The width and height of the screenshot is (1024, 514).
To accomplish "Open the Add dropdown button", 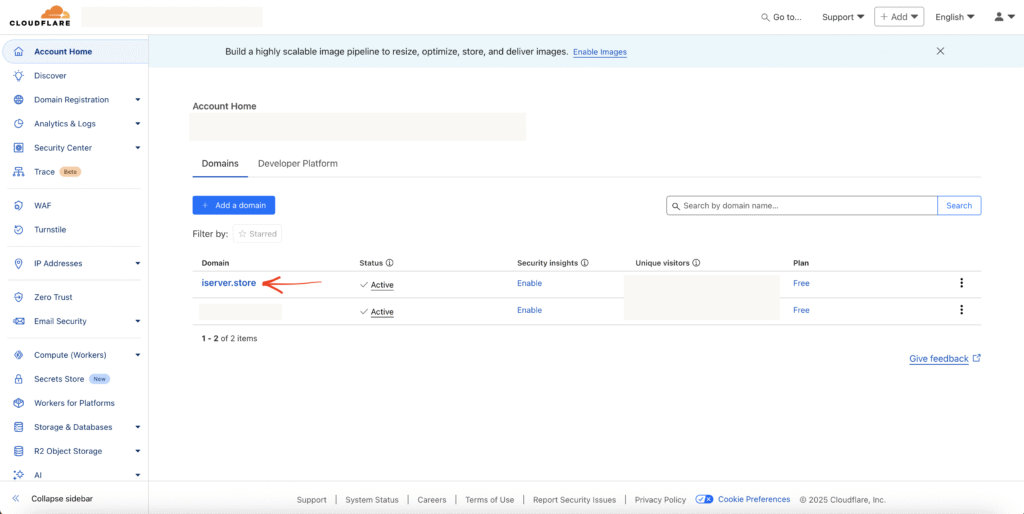I will tap(899, 17).
